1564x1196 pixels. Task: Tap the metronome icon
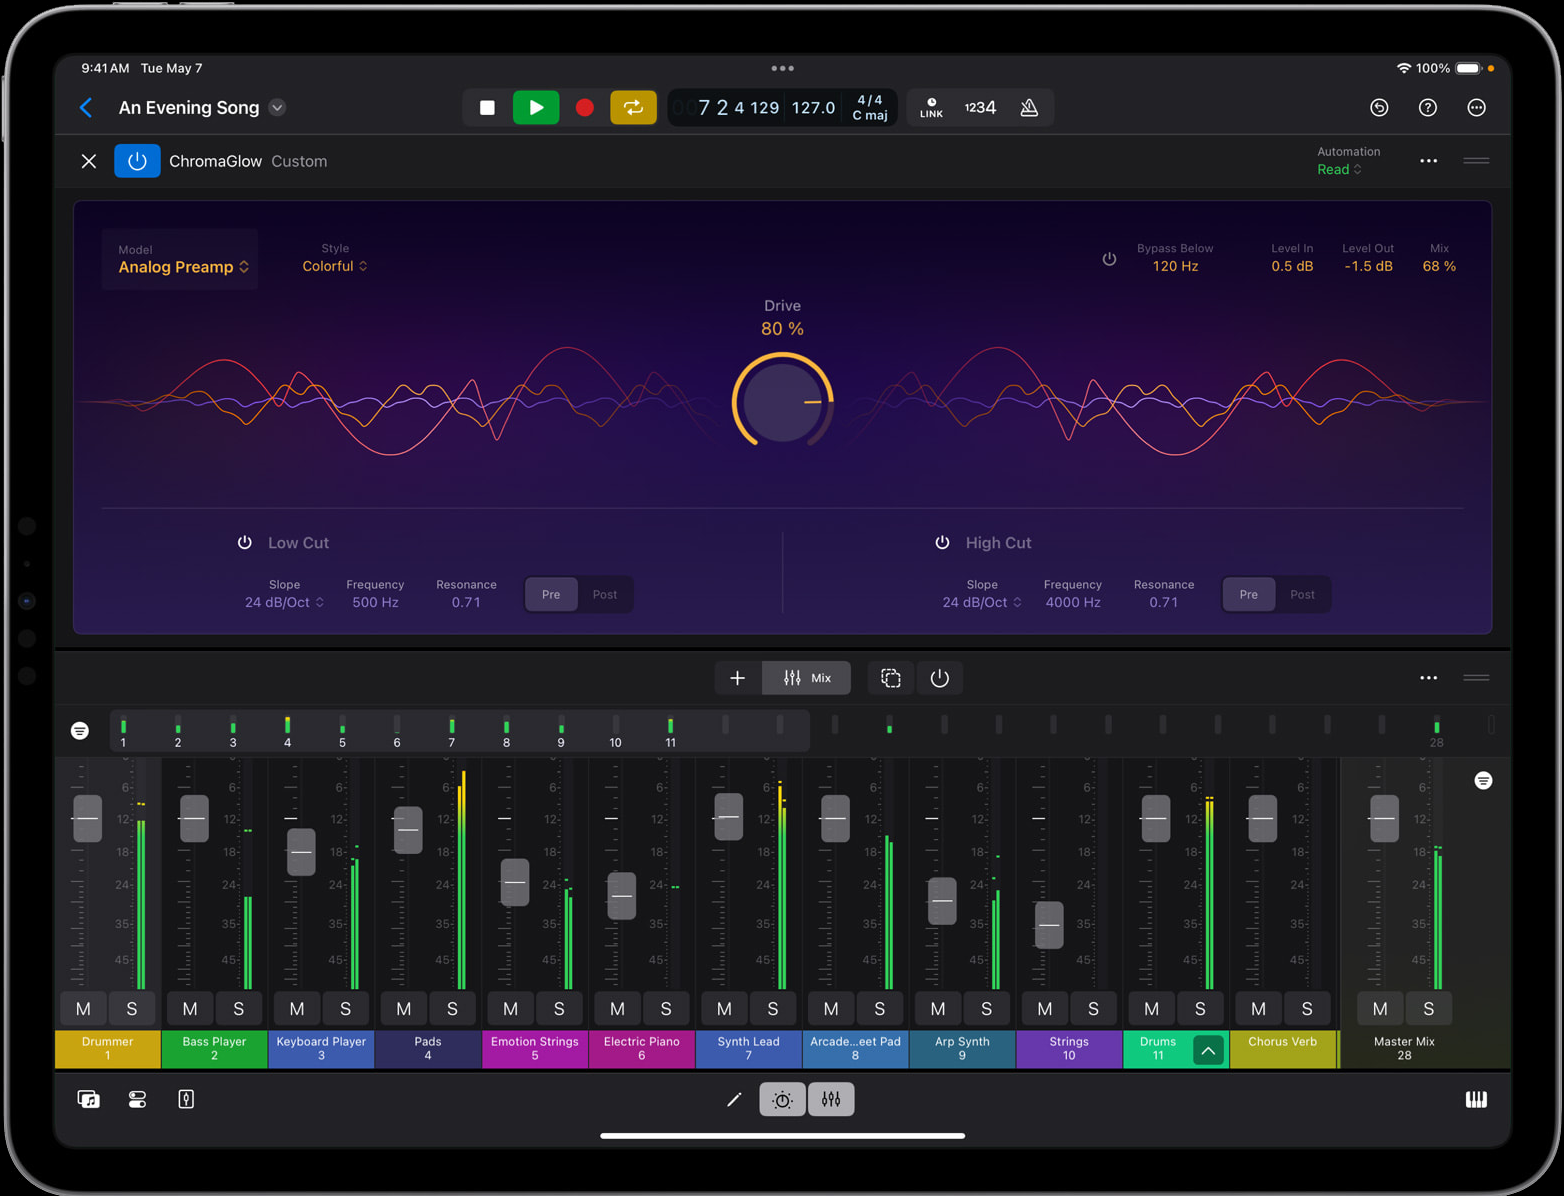(x=1028, y=107)
